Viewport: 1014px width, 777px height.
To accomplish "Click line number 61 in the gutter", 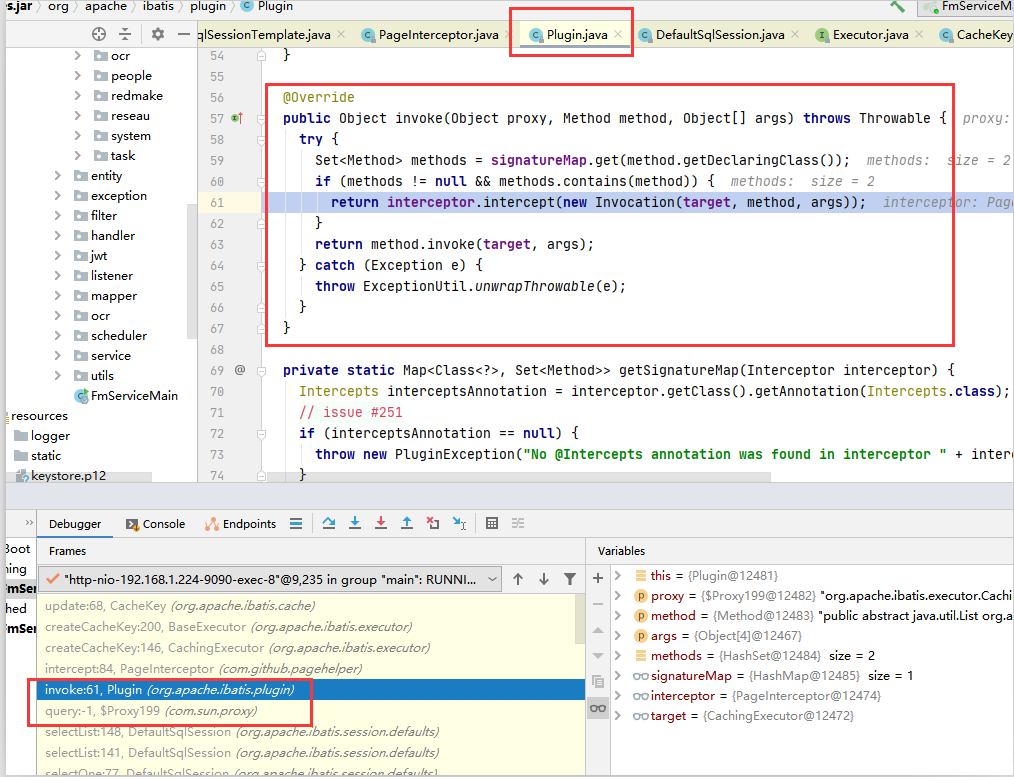I will tap(217, 202).
